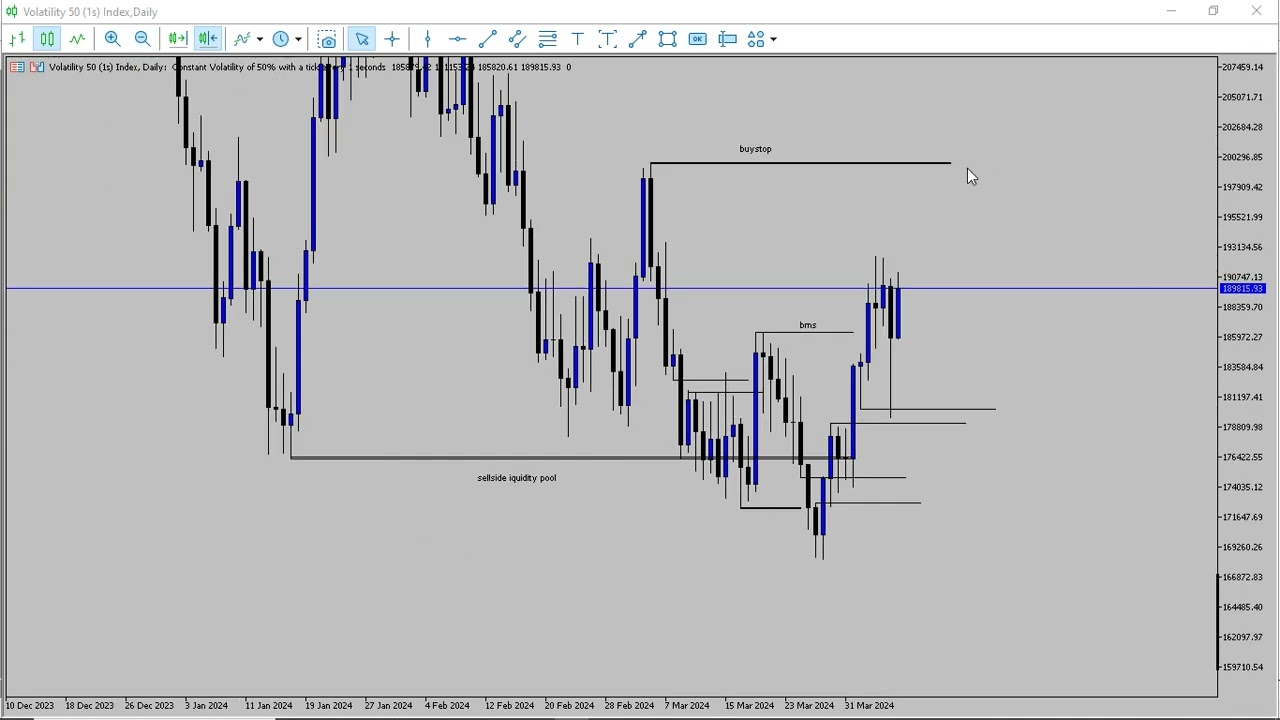Screen dimensions: 1280x720
Task: Click the bms text label
Action: (807, 325)
